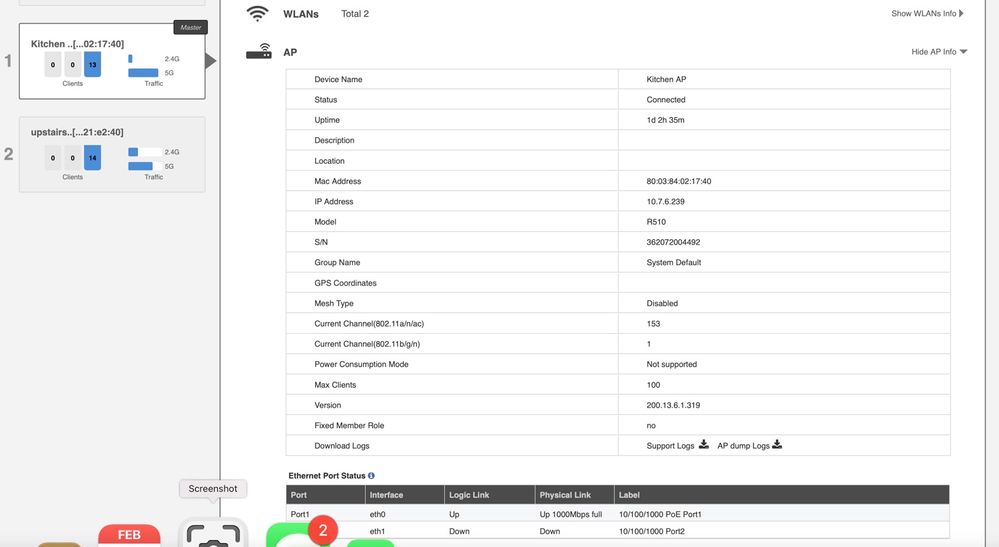Click the WLANs Wi-Fi icon
Image resolution: width=999 pixels, height=547 pixels.
(x=258, y=14)
